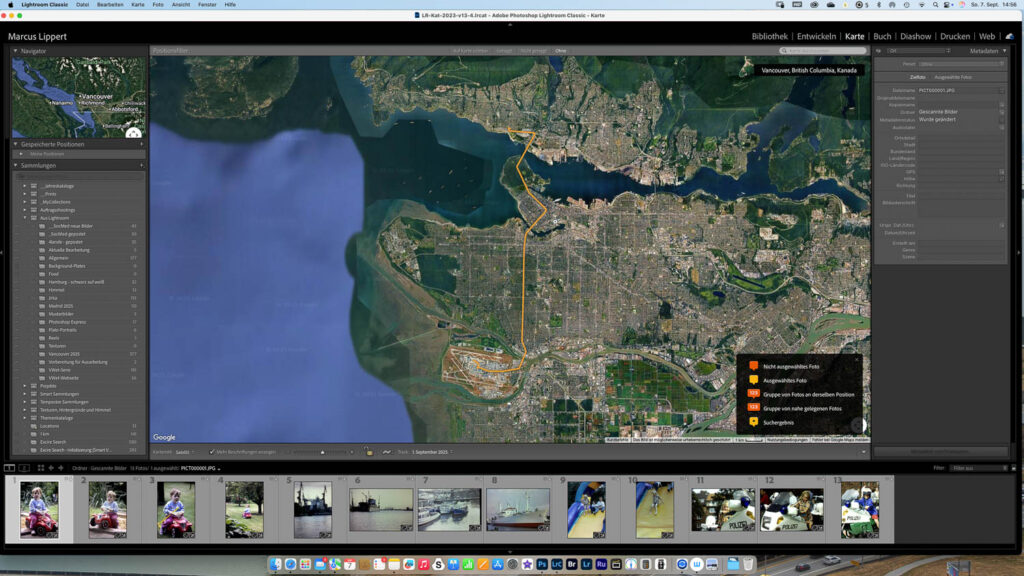Toggle the Metadata panel switch at panel top left

coord(878,51)
